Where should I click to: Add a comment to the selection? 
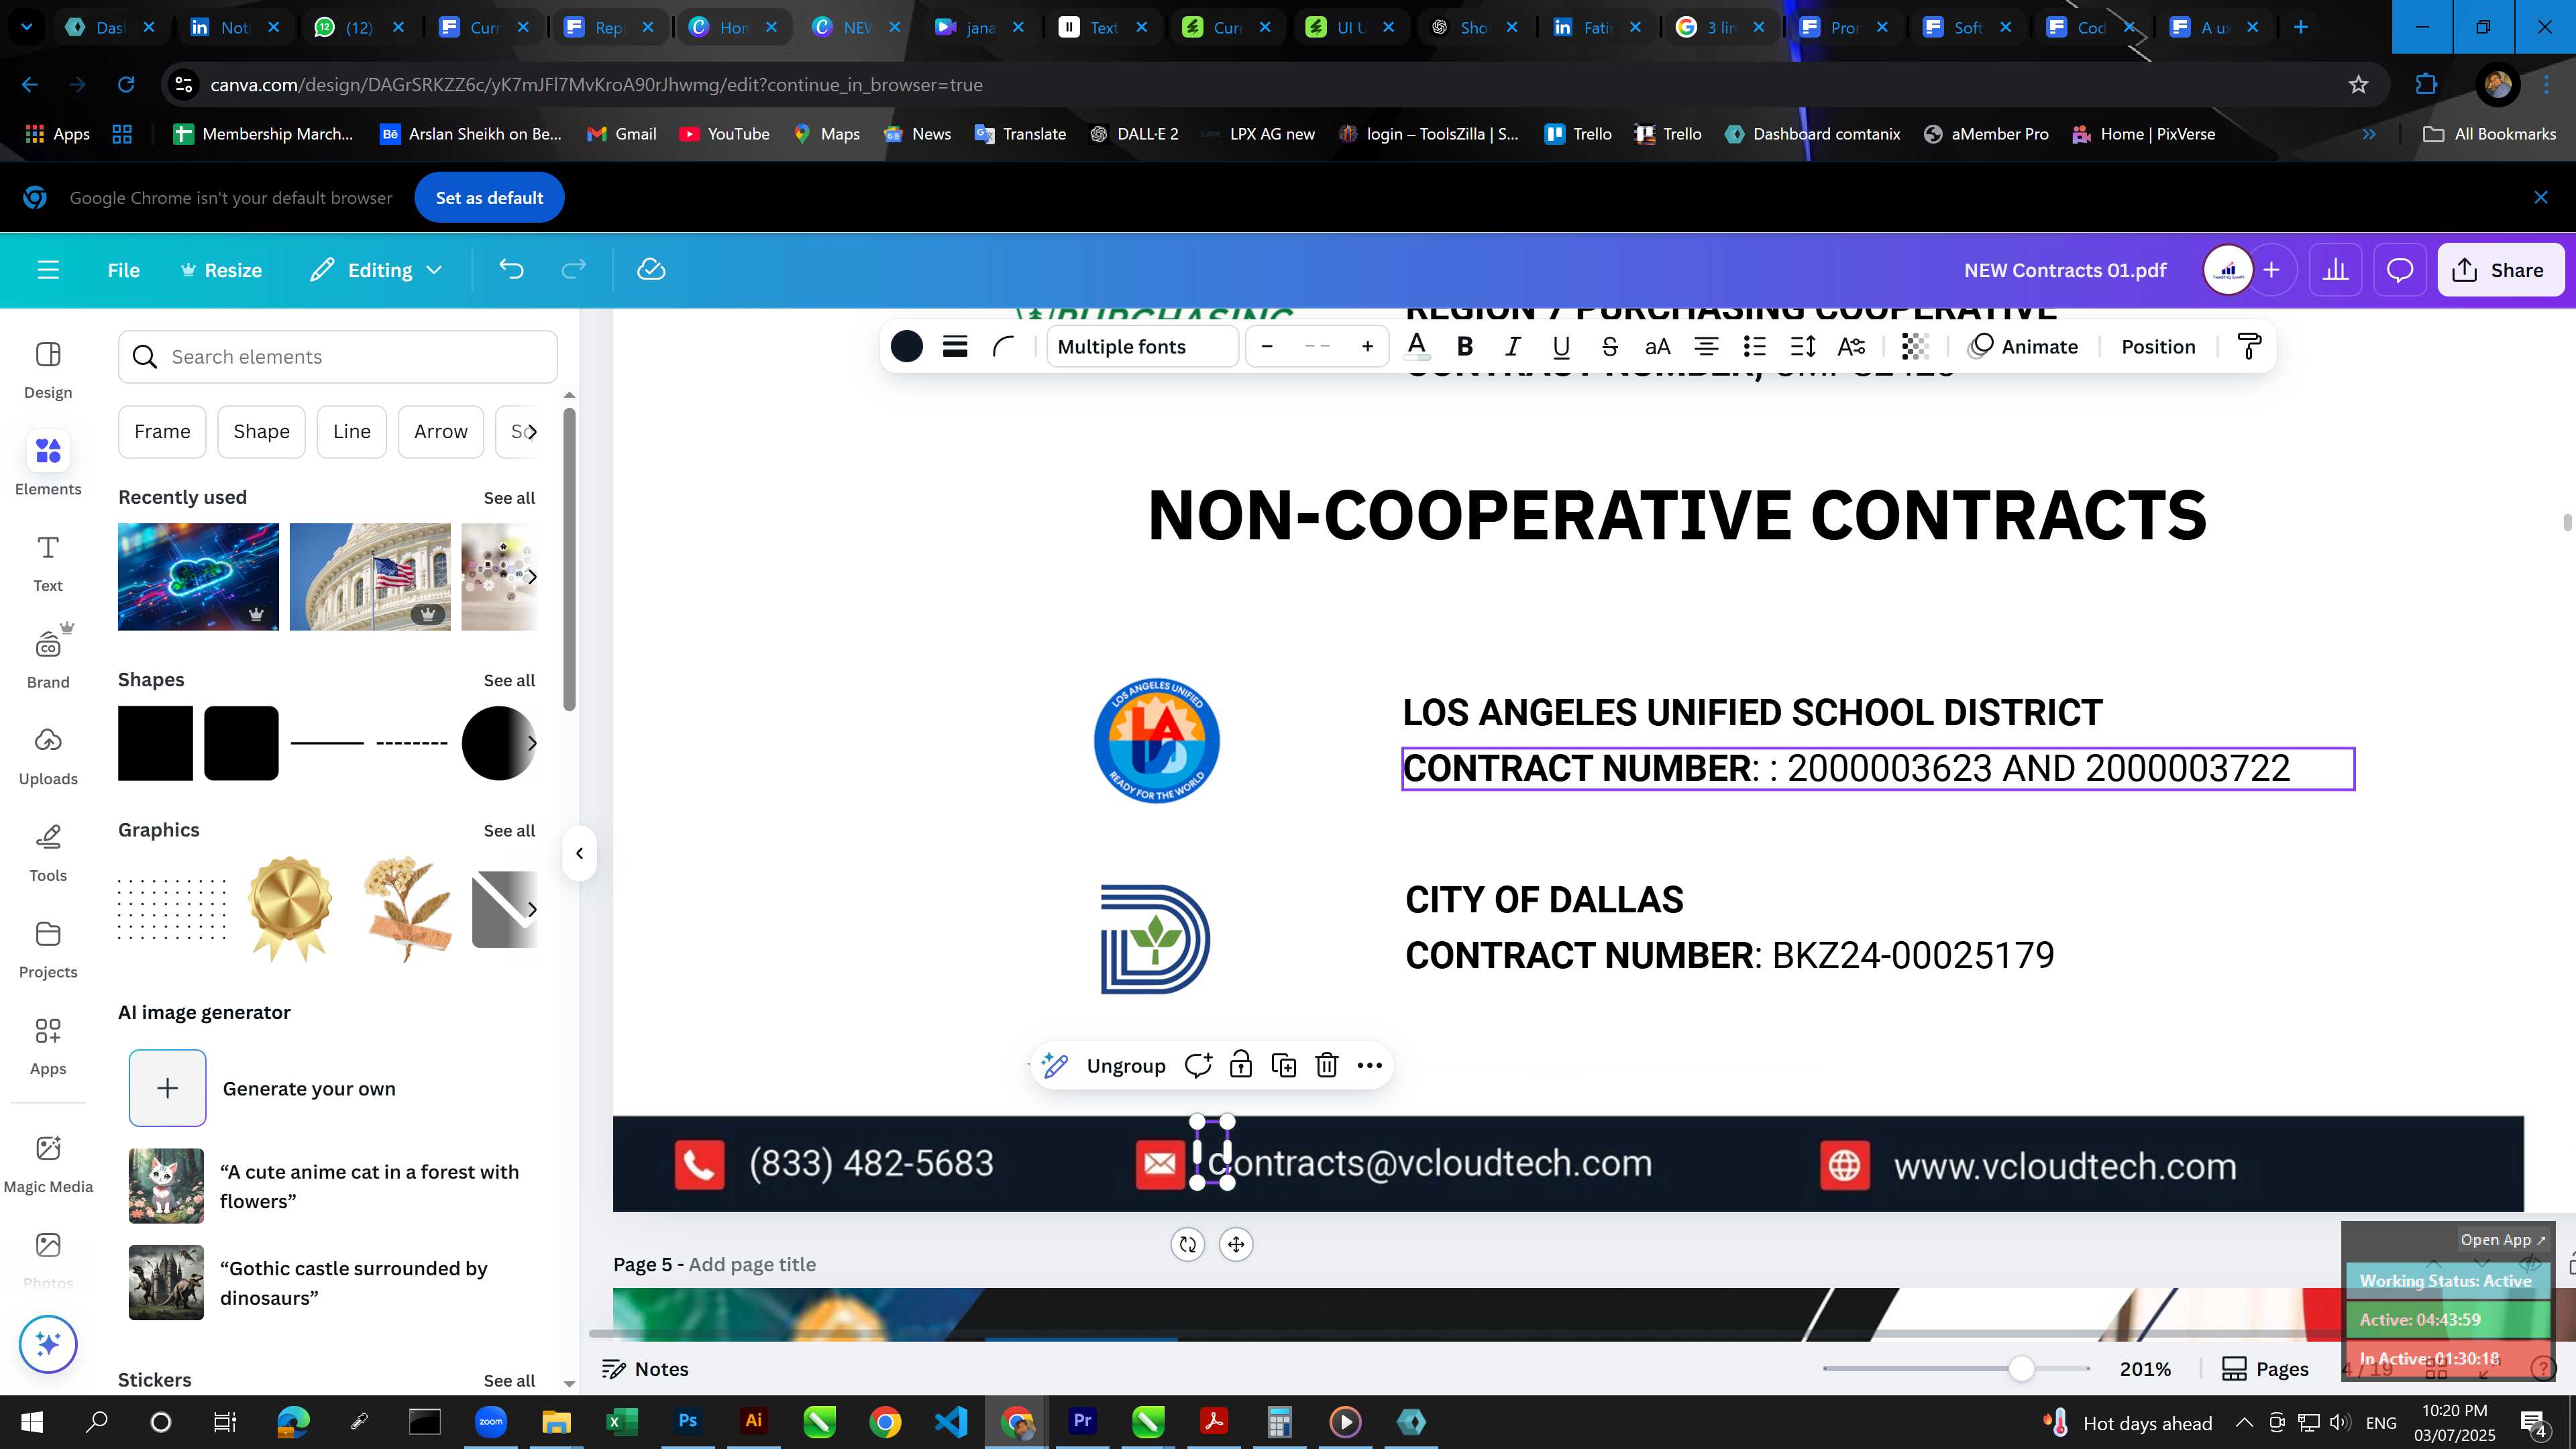click(1198, 1066)
